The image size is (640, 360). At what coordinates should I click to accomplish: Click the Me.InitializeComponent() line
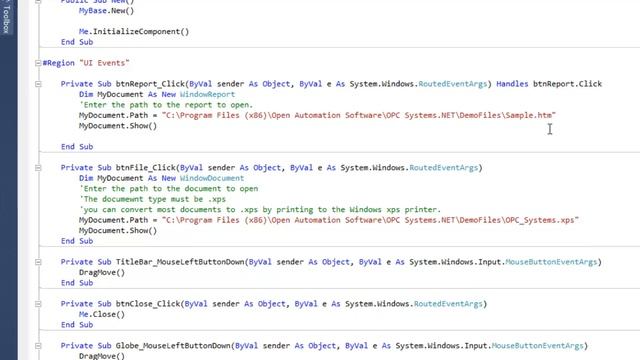point(134,31)
